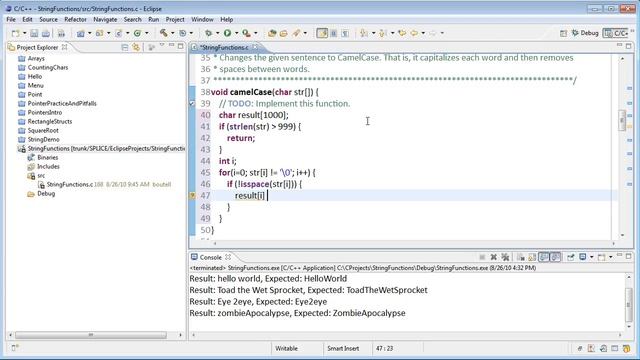Open the Display Selected Console dropdown
Image resolution: width=640 pixels, height=360 pixels.
591,257
